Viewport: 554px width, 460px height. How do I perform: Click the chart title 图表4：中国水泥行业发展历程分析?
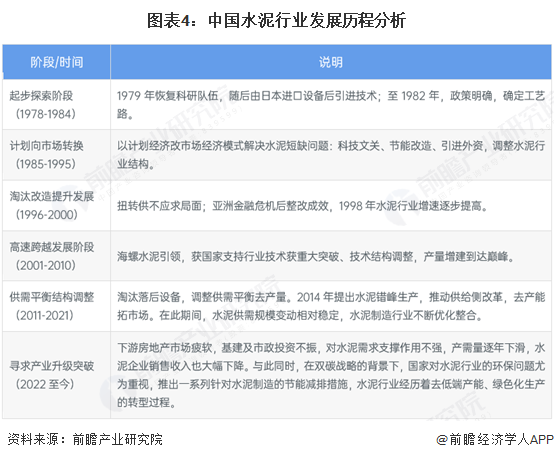[276, 20]
